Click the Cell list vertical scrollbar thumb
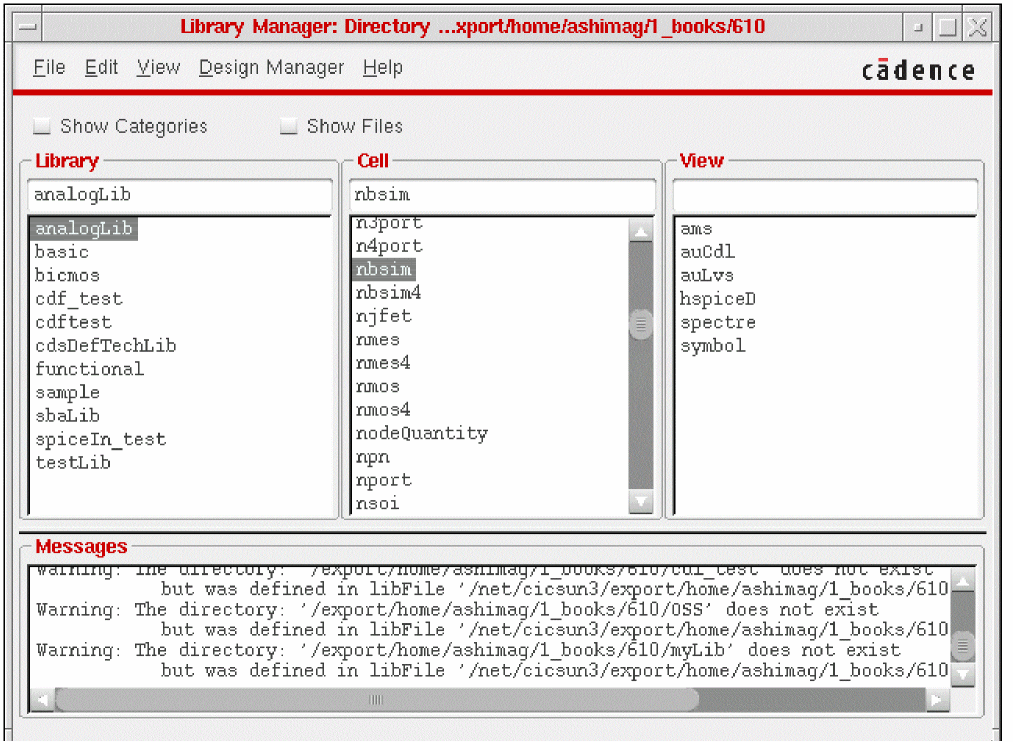 point(640,324)
